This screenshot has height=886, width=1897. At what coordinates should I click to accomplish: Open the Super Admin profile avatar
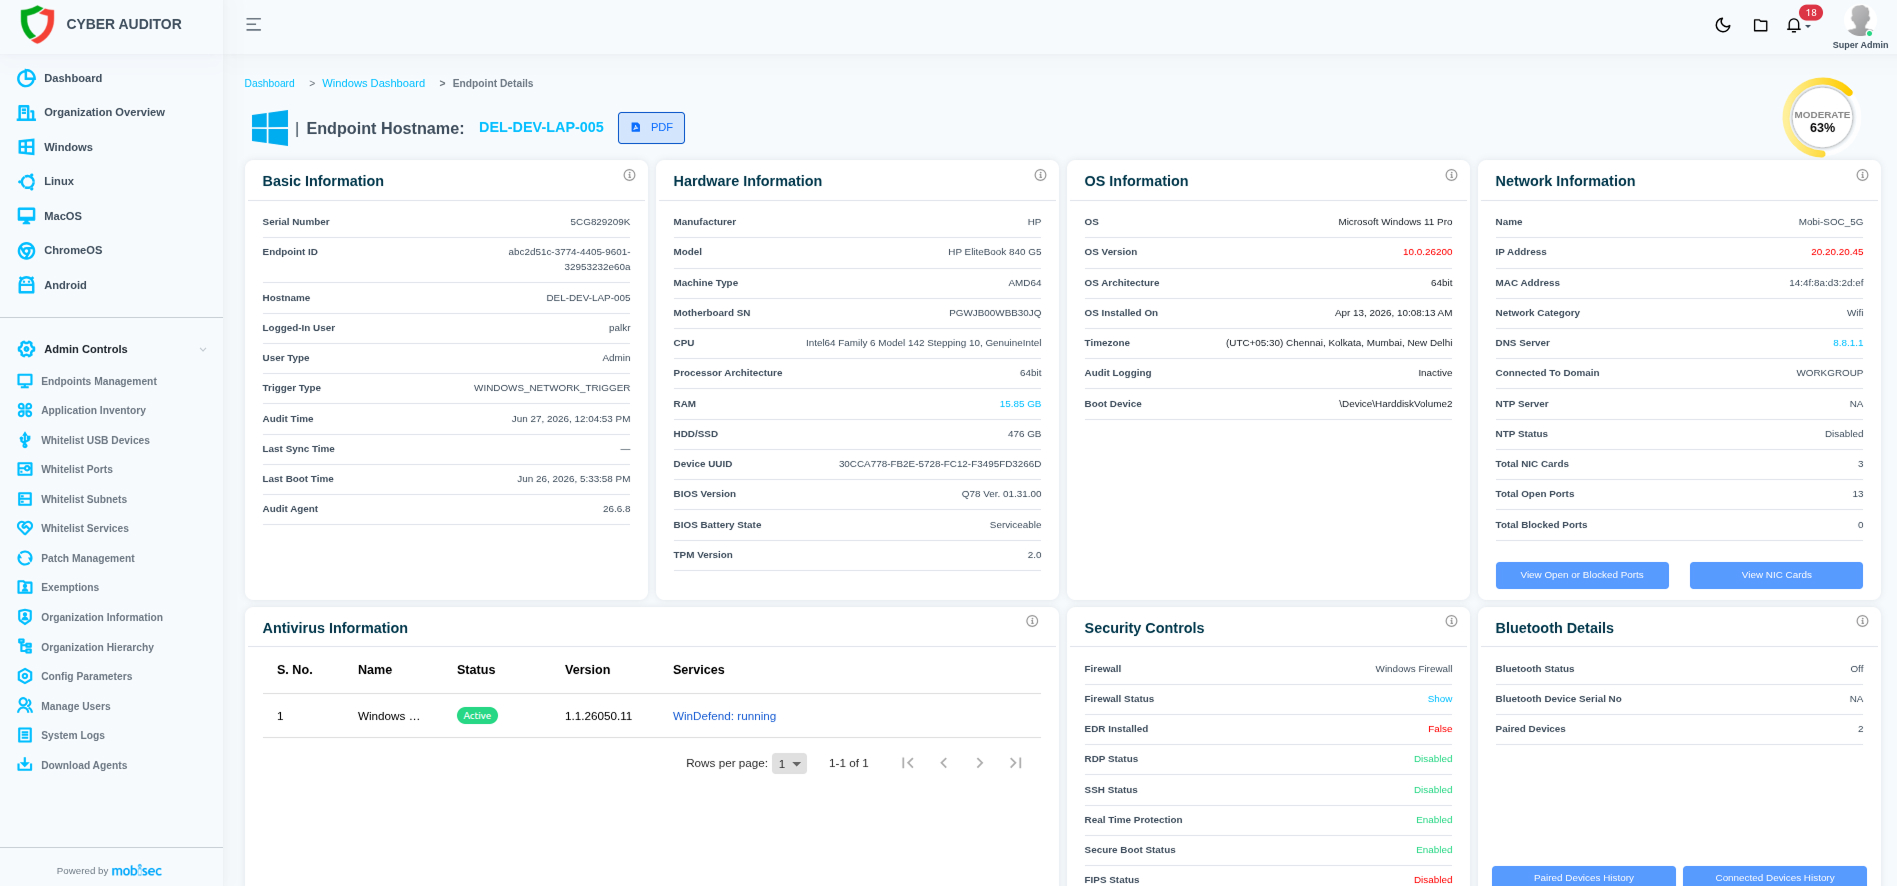(1860, 20)
